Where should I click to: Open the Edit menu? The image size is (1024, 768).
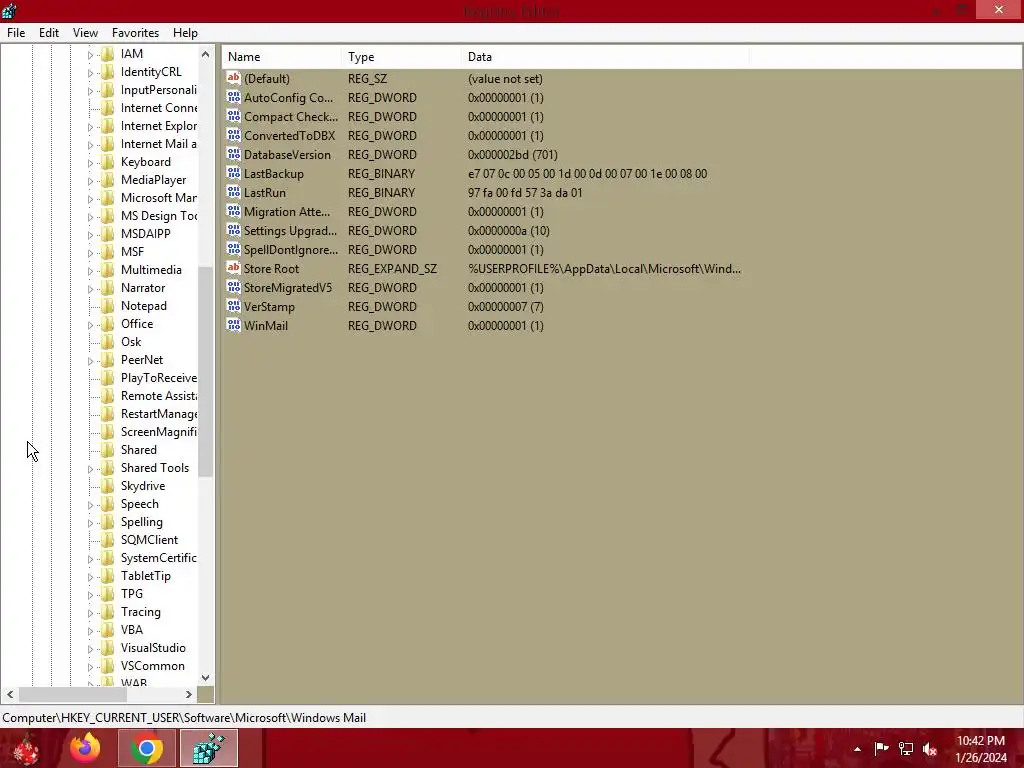click(48, 33)
